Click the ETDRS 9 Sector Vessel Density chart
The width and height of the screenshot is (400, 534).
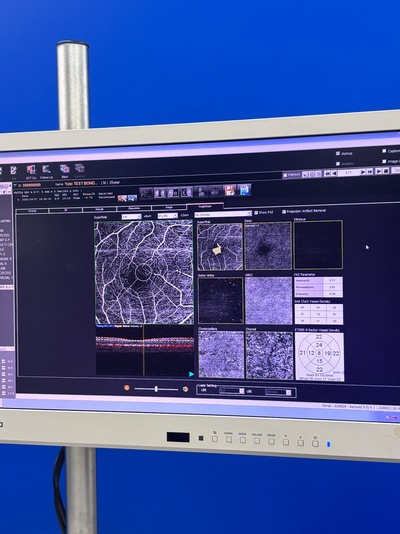(x=319, y=357)
